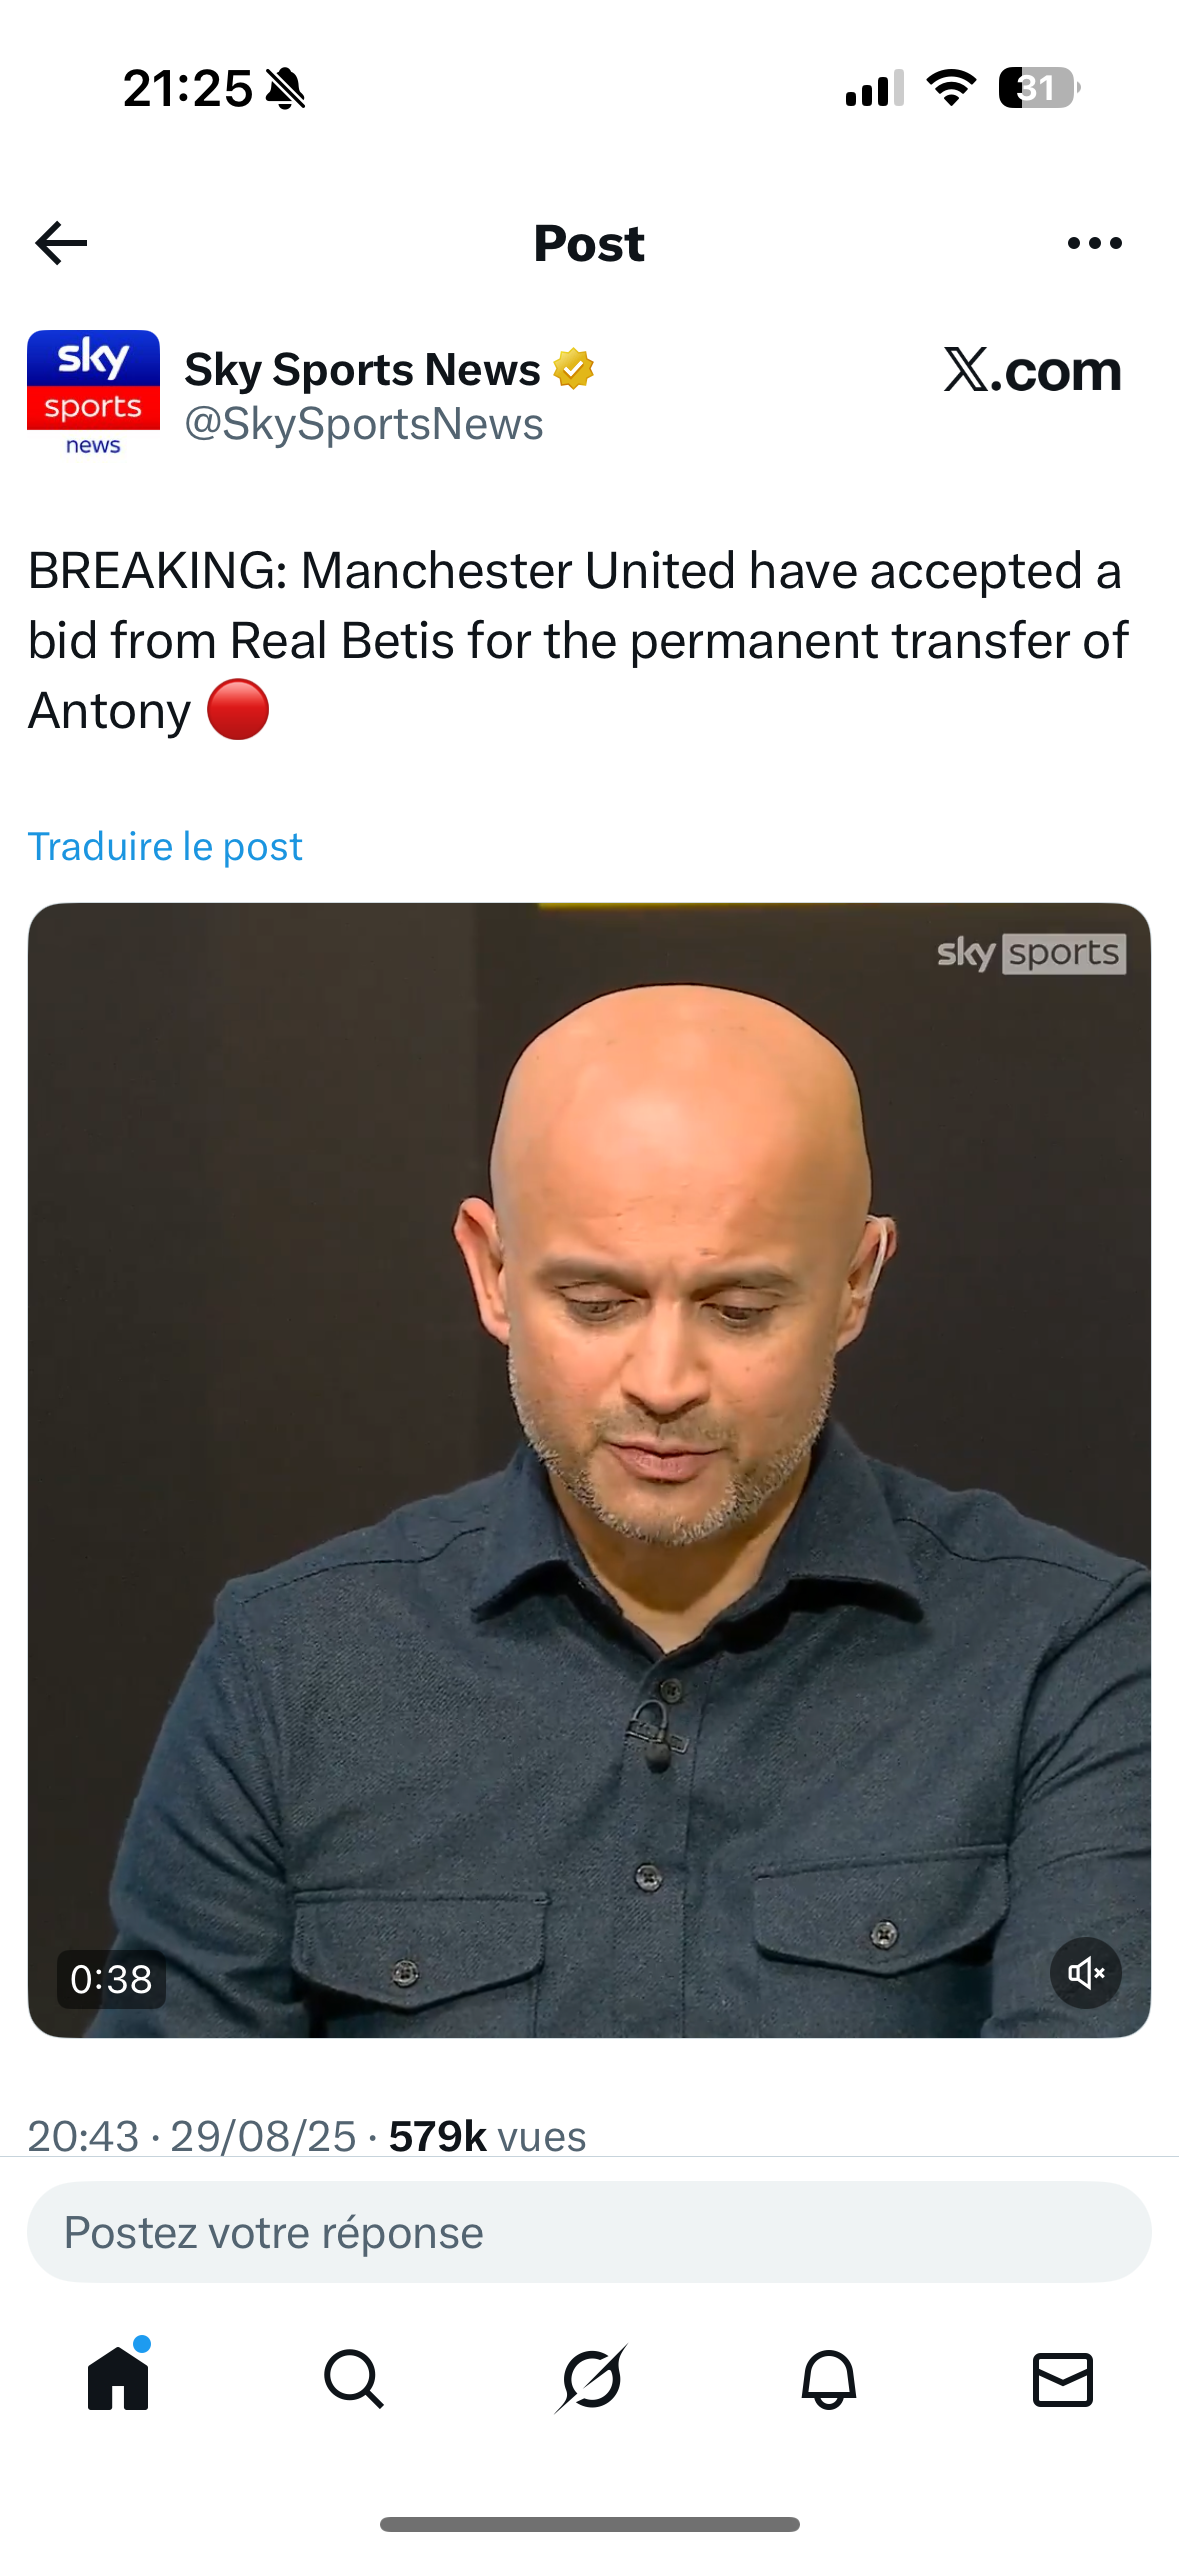Tap the post timestamp 20:43 · 29/08/25

(192, 2136)
